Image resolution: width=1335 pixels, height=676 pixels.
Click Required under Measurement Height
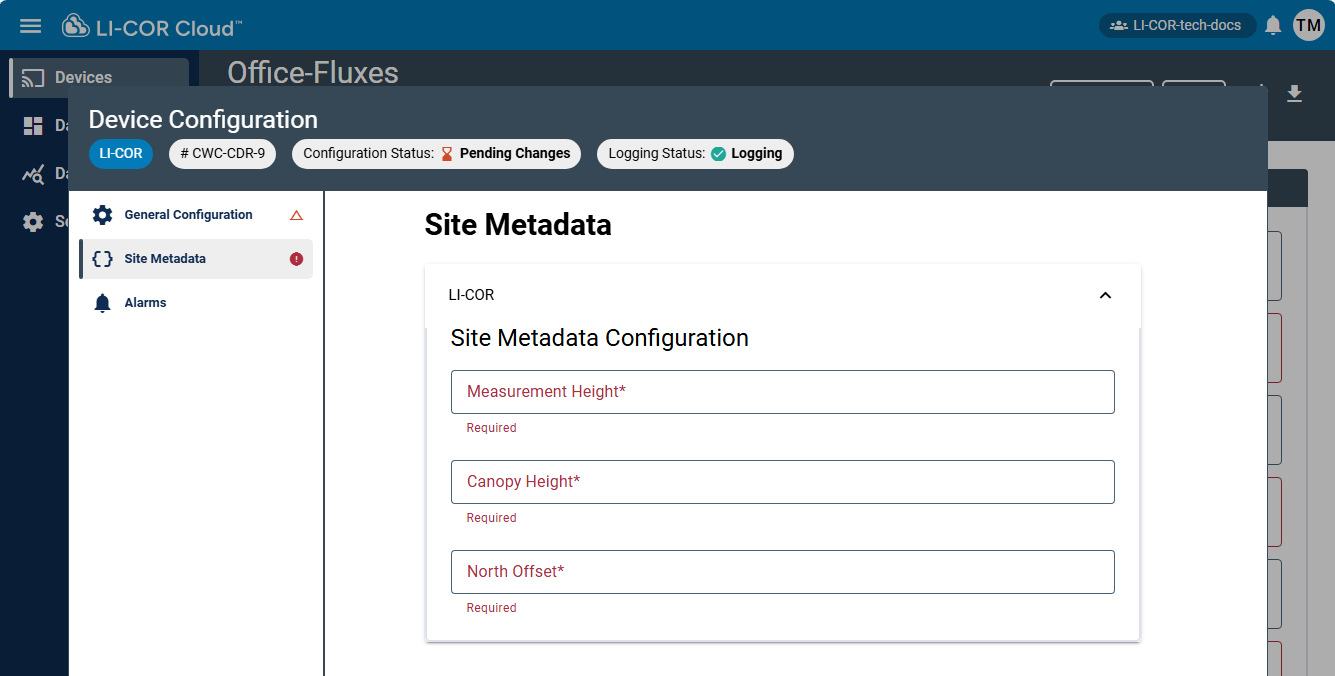tap(491, 428)
